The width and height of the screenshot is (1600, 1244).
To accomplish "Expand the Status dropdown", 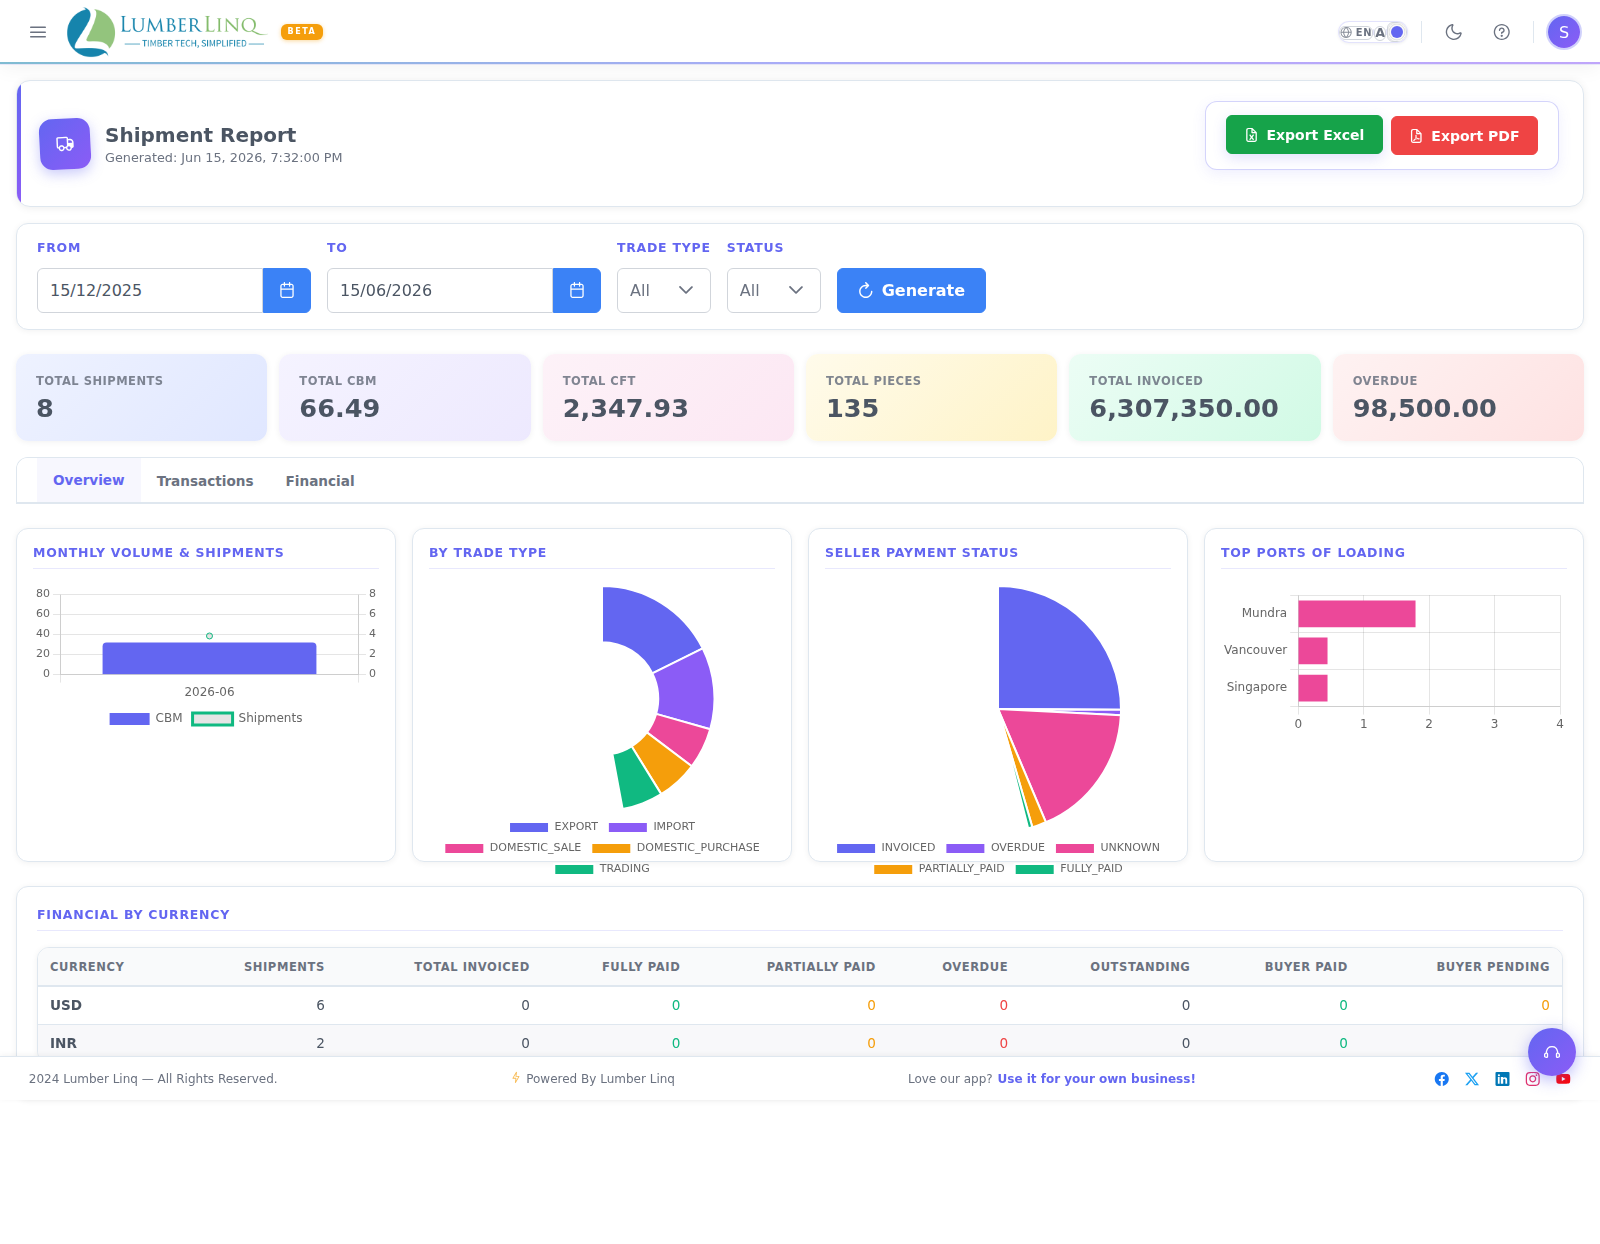I will click(x=774, y=290).
